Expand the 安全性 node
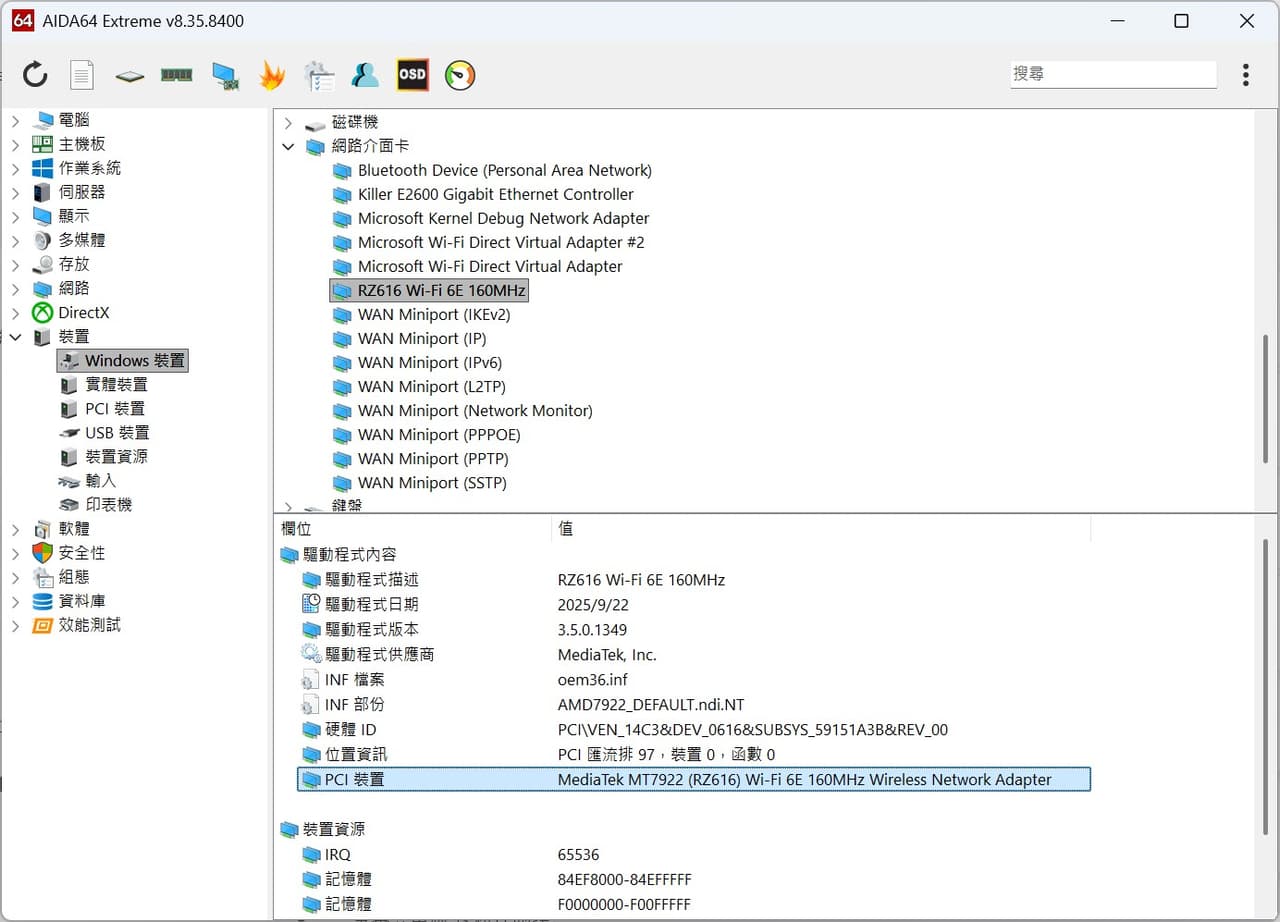The image size is (1280, 922). pyautogui.click(x=15, y=553)
